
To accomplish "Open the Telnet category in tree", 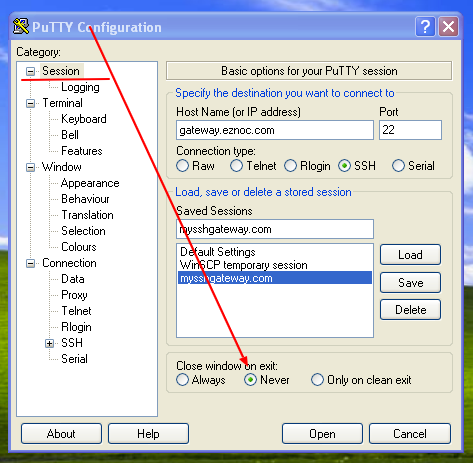I will coord(76,311).
